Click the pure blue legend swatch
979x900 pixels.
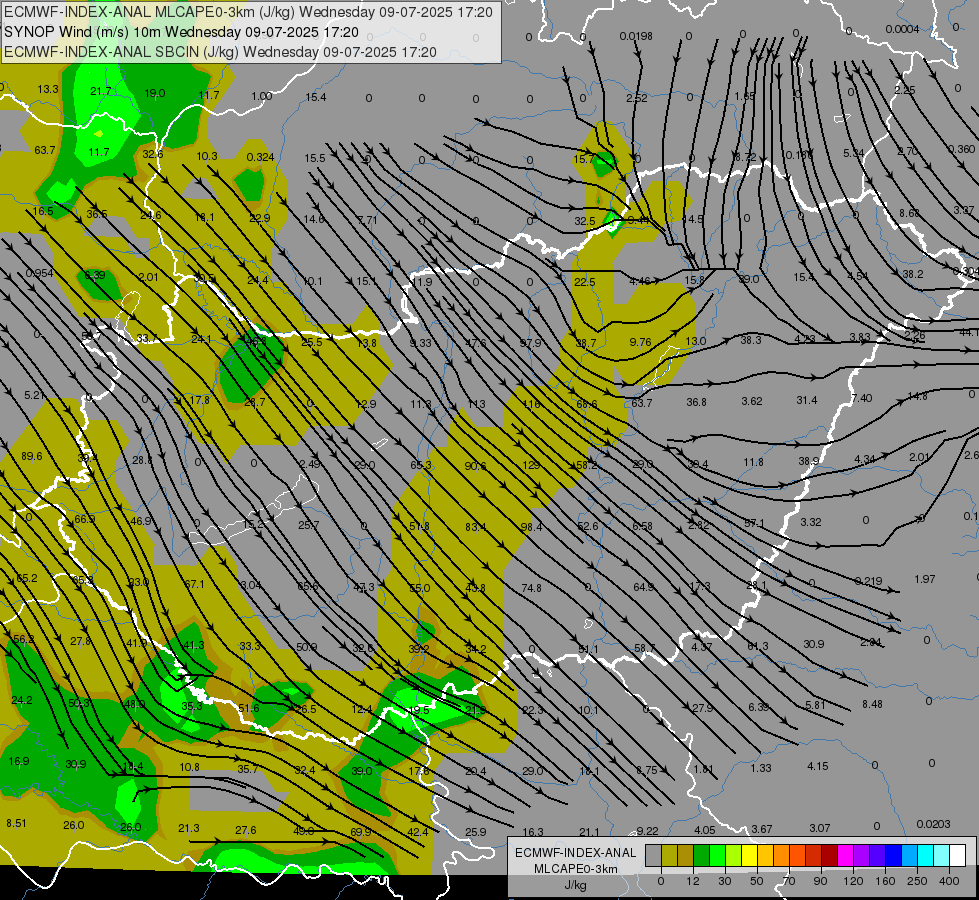(893, 855)
